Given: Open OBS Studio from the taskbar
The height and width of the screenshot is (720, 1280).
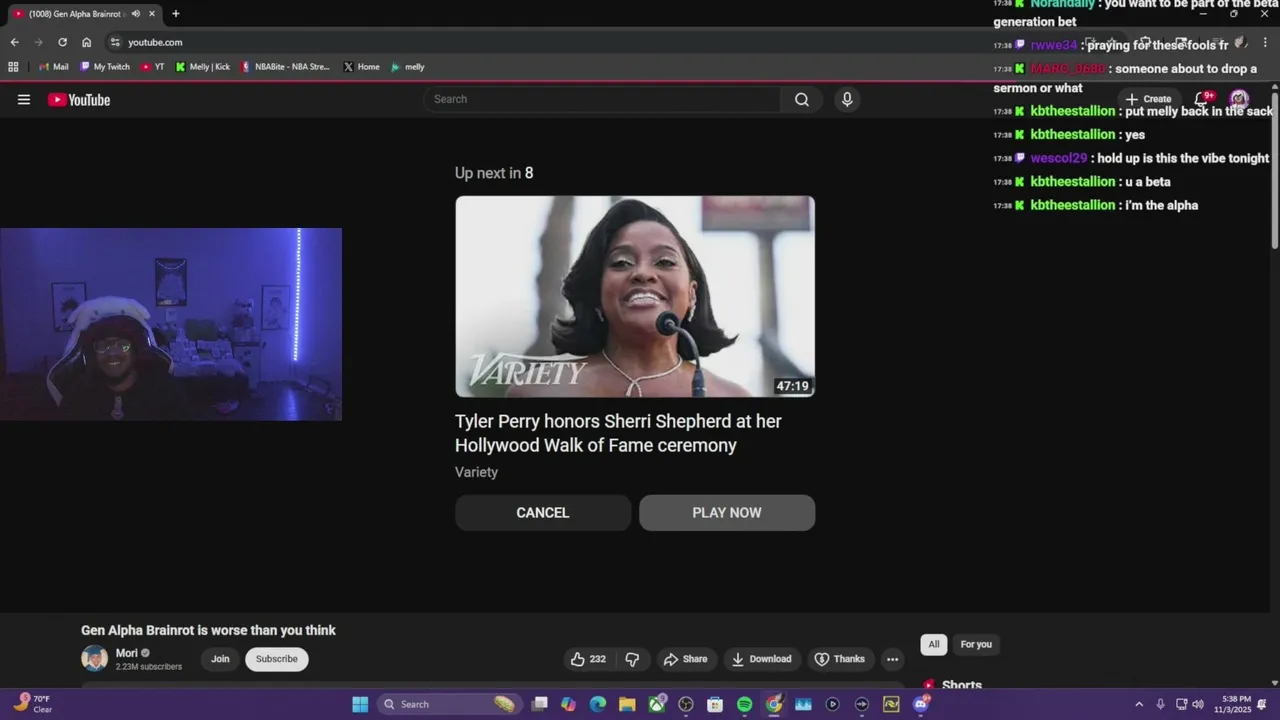Looking at the screenshot, I should tap(686, 704).
